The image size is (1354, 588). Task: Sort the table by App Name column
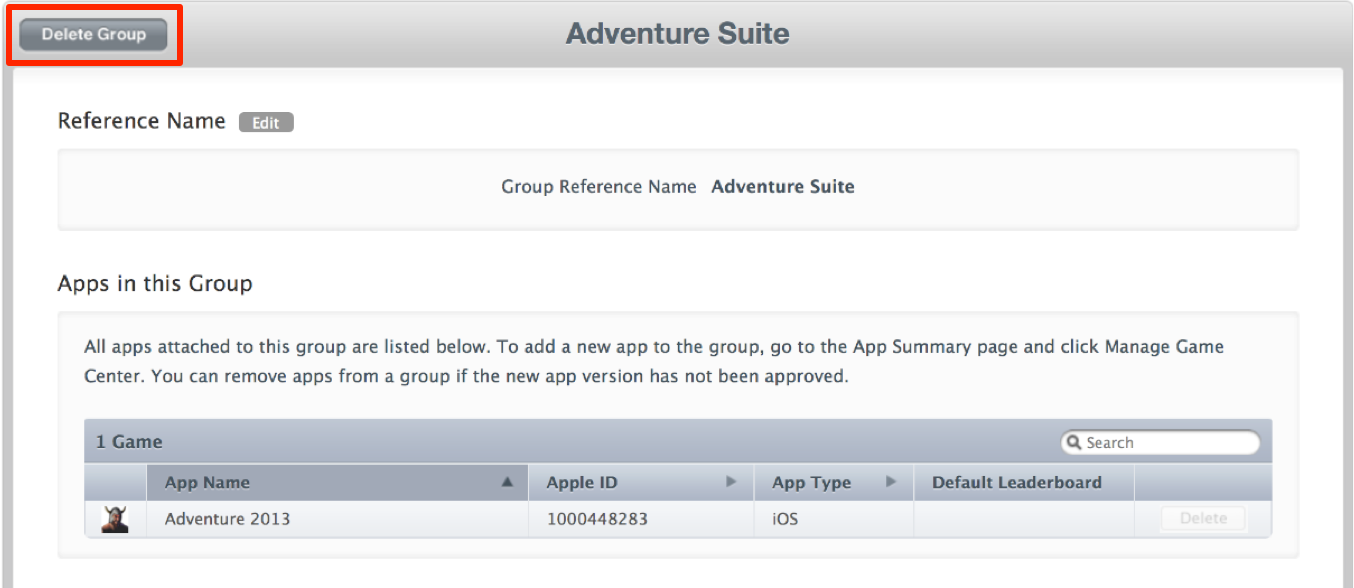pos(208,482)
